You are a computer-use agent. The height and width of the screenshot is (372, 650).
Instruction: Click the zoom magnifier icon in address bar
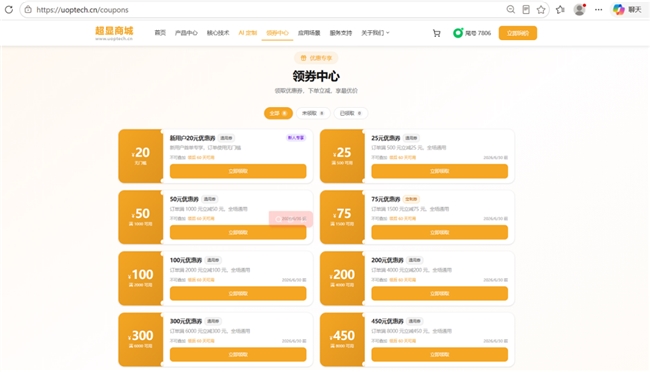click(511, 10)
